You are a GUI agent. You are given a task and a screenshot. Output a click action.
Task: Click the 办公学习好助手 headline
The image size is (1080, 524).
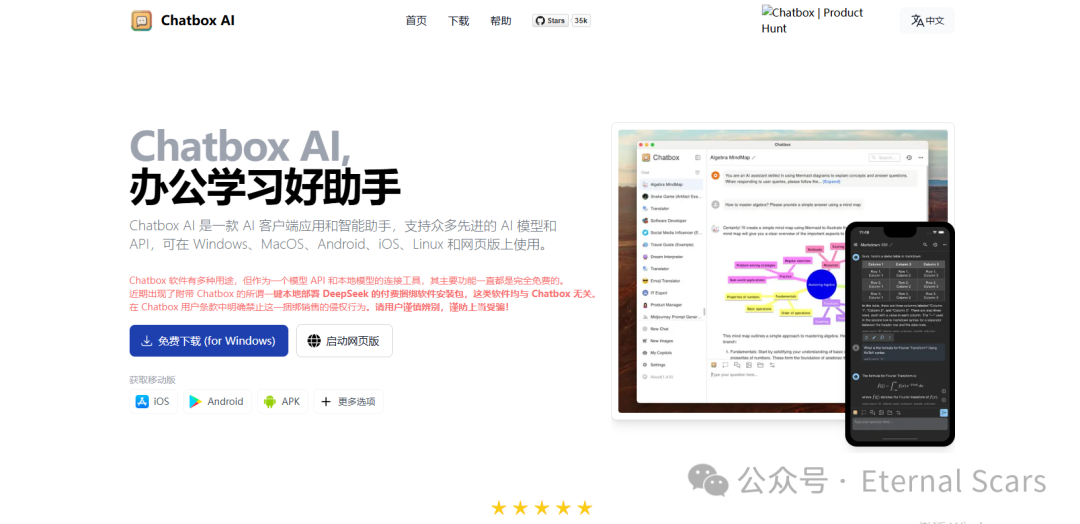click(265, 186)
